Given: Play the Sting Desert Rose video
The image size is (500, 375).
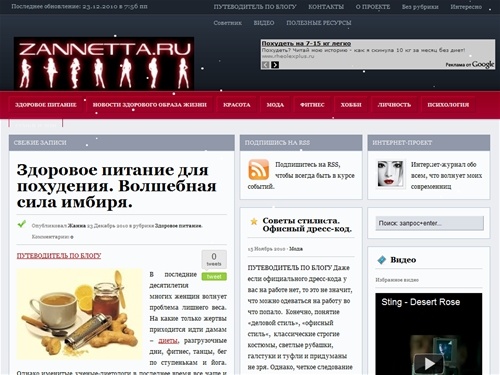Looking at the screenshot, I should [429, 363].
